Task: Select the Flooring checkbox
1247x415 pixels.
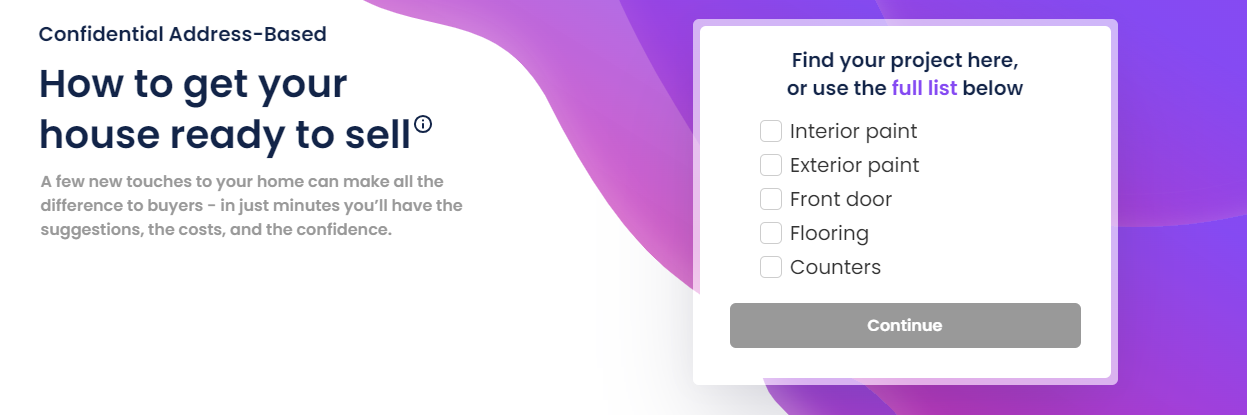Action: tap(770, 233)
